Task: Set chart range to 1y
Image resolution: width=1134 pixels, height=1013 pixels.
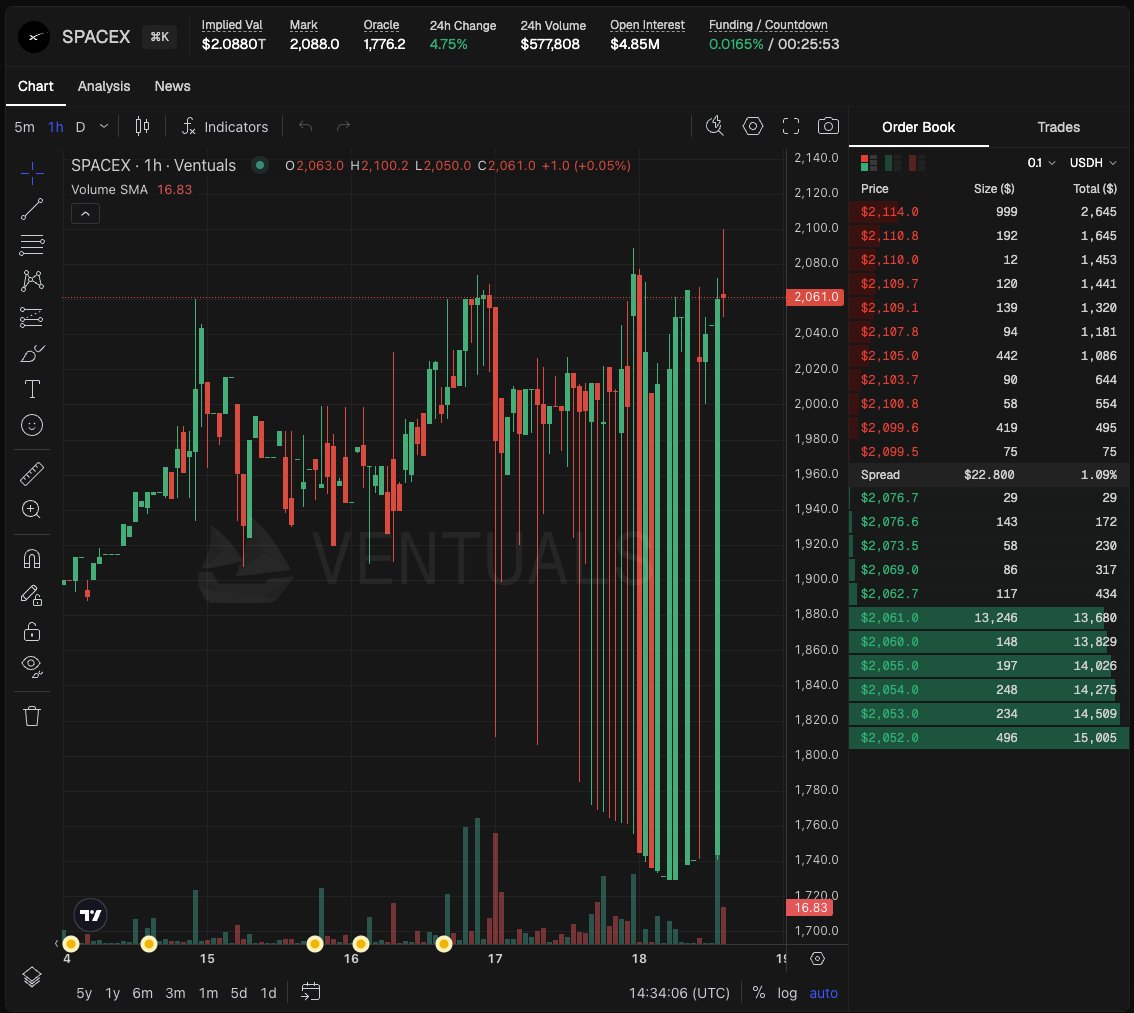Action: (x=112, y=993)
